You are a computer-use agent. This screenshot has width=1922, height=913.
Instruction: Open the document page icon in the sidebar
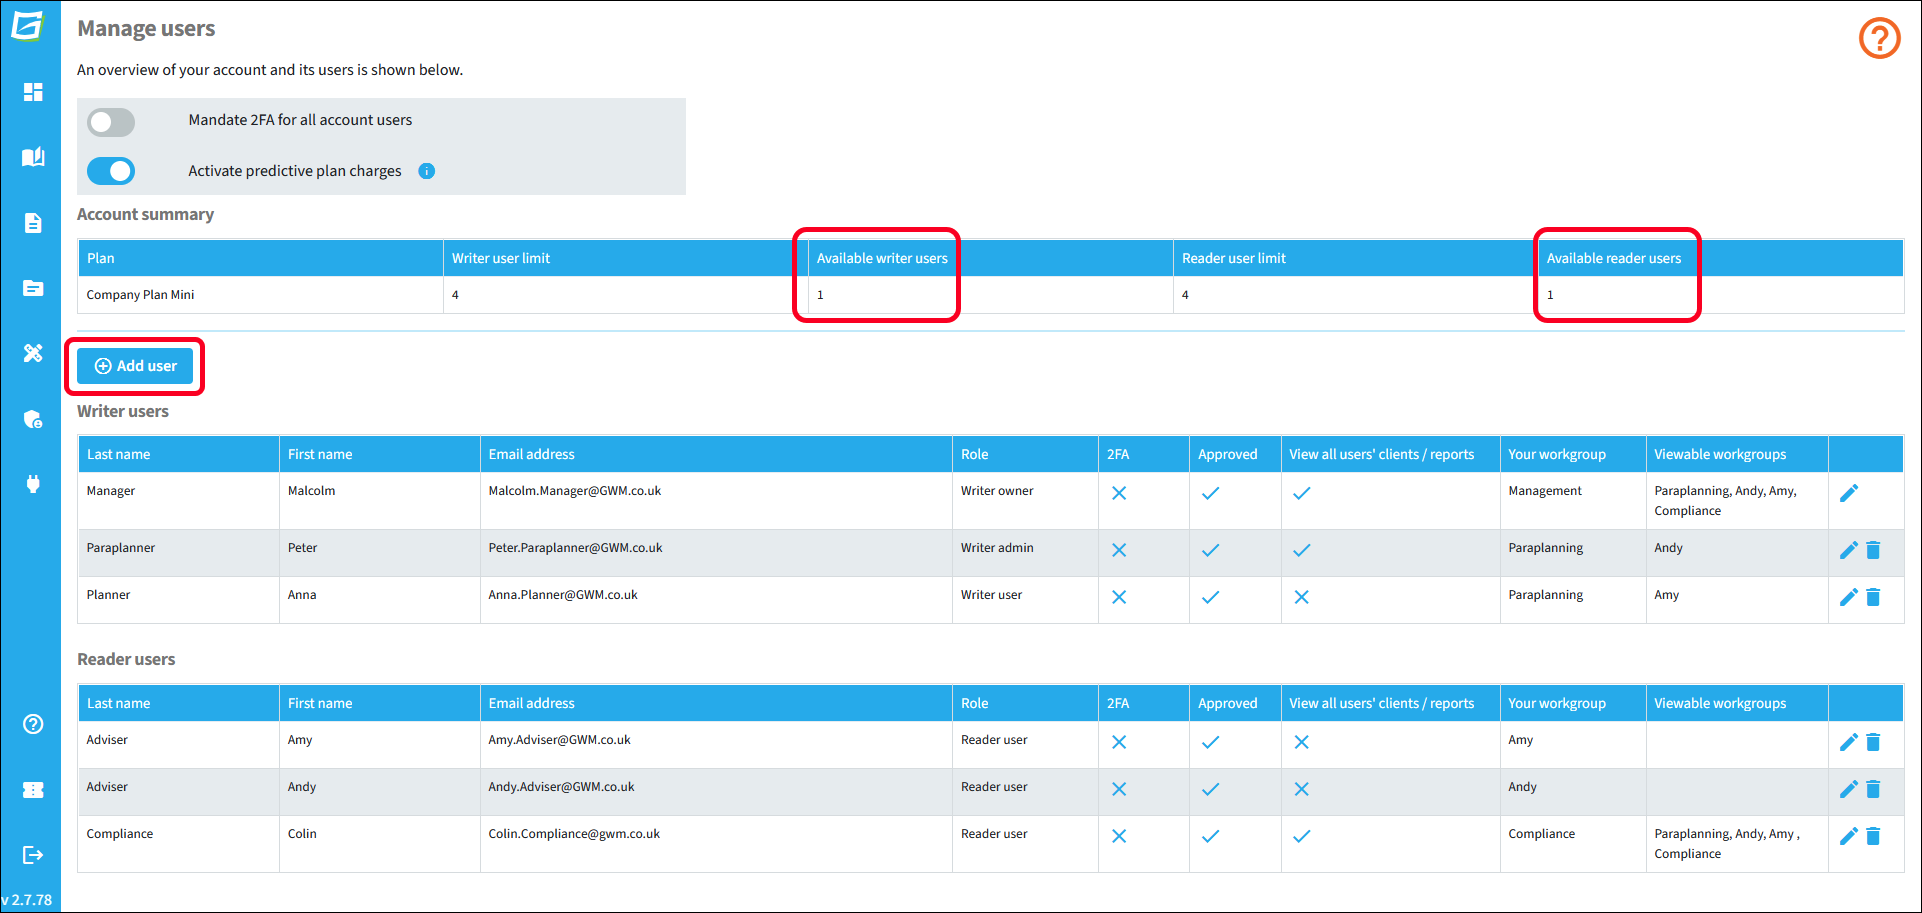coord(33,223)
